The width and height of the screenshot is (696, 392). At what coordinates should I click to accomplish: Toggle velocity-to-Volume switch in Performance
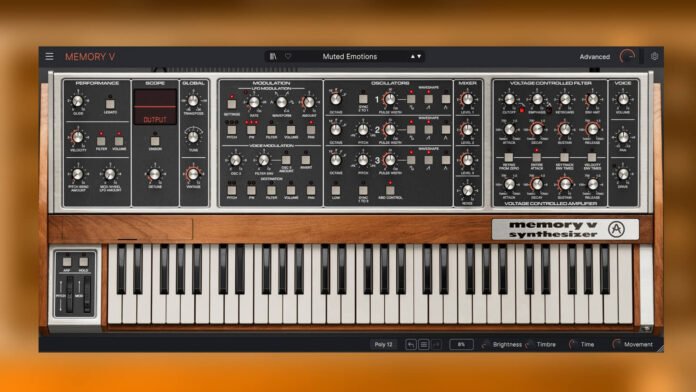click(119, 141)
